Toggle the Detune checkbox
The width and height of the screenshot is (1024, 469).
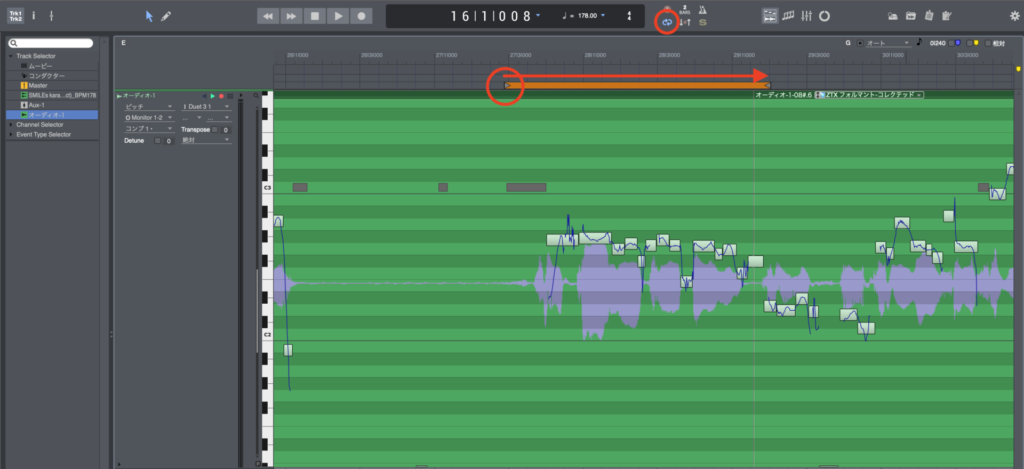point(157,140)
